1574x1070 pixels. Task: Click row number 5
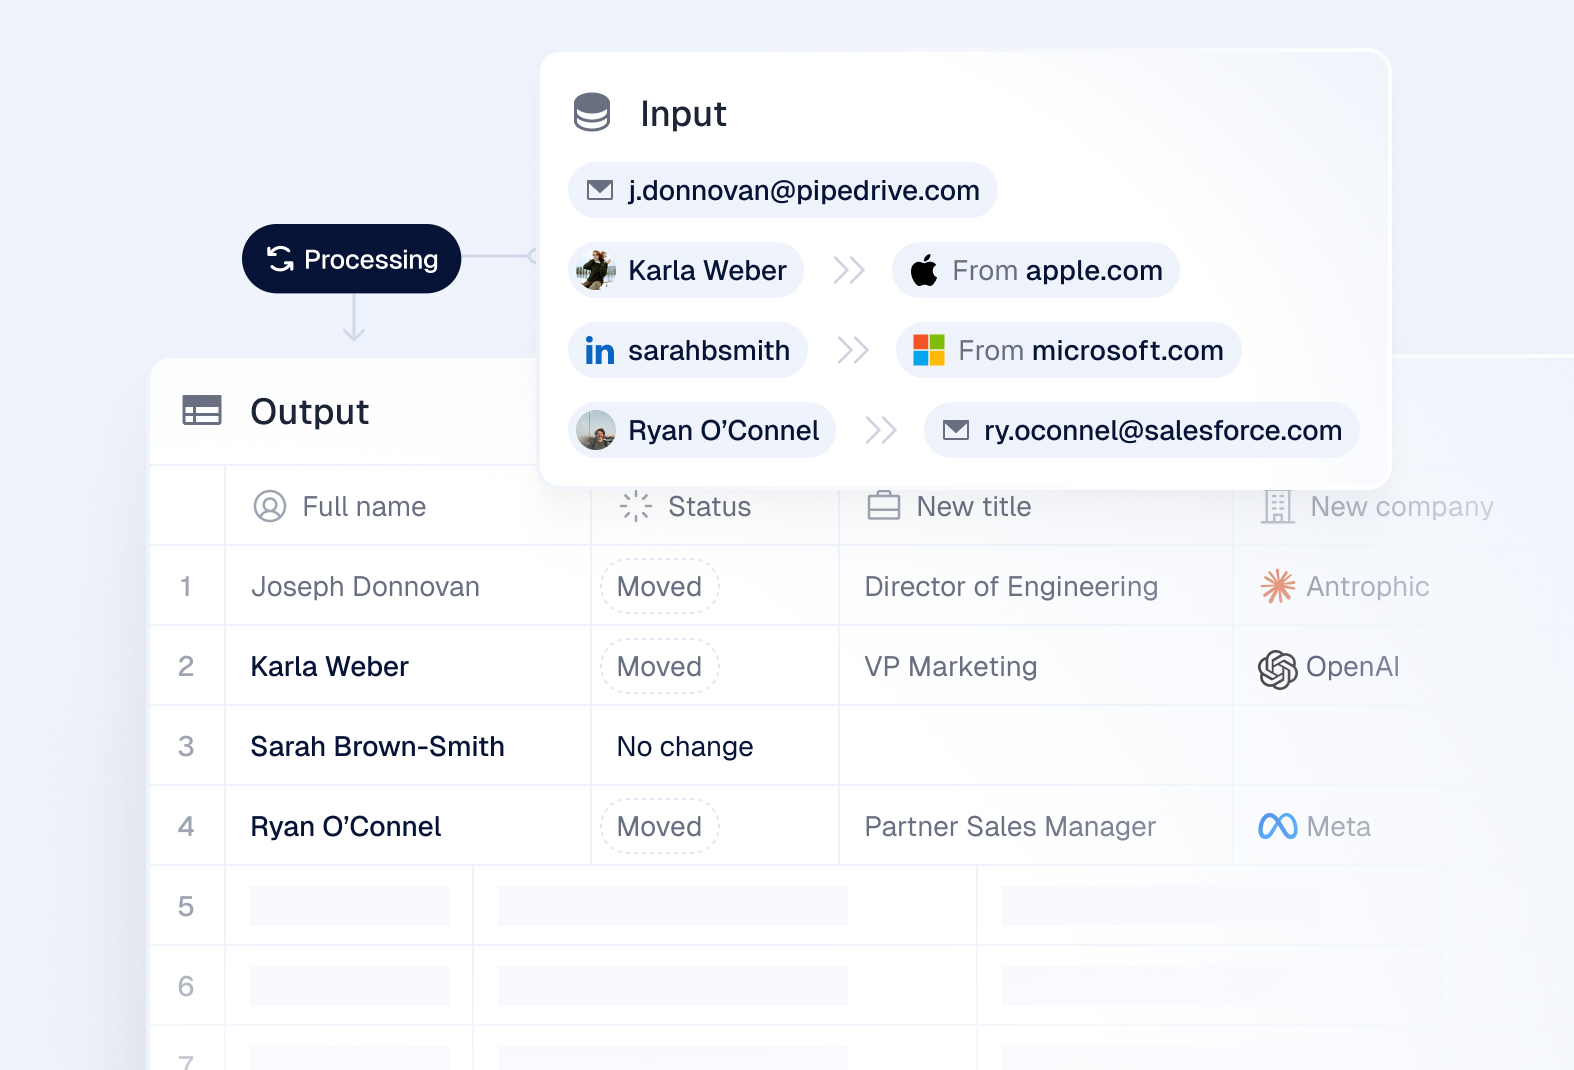click(x=186, y=906)
